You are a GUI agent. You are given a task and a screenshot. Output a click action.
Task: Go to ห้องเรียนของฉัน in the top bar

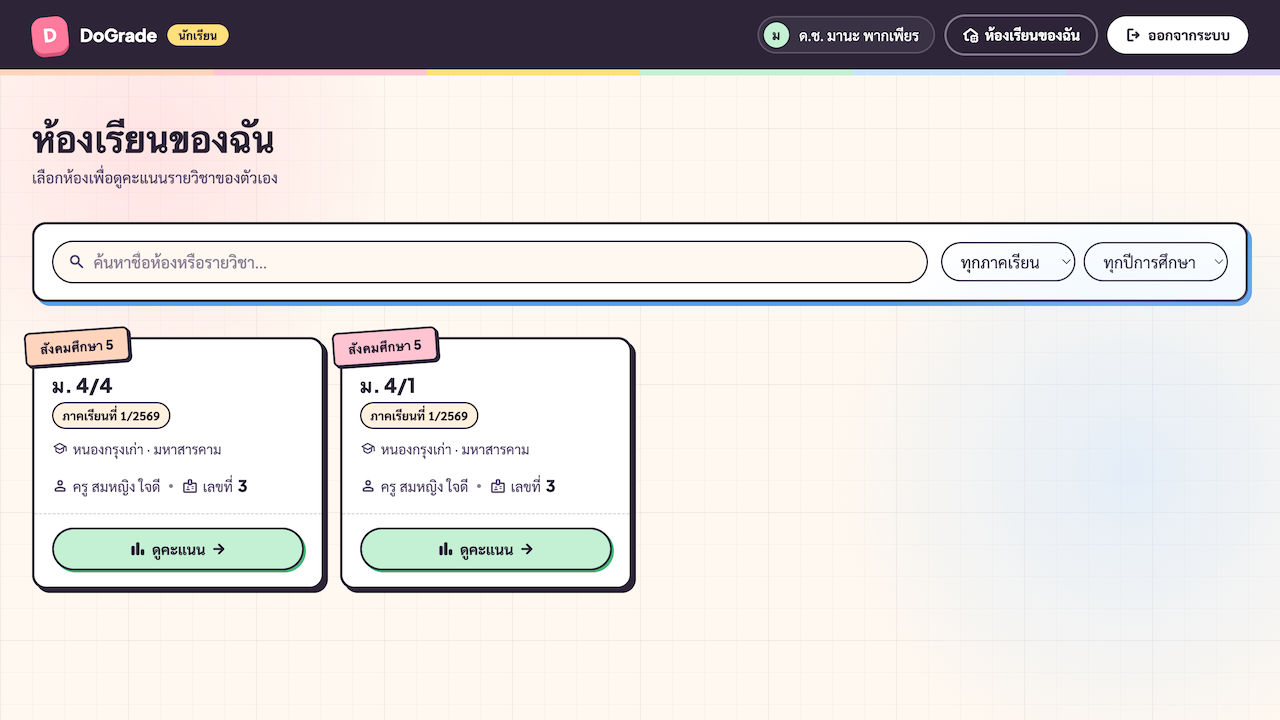[x=1021, y=35]
